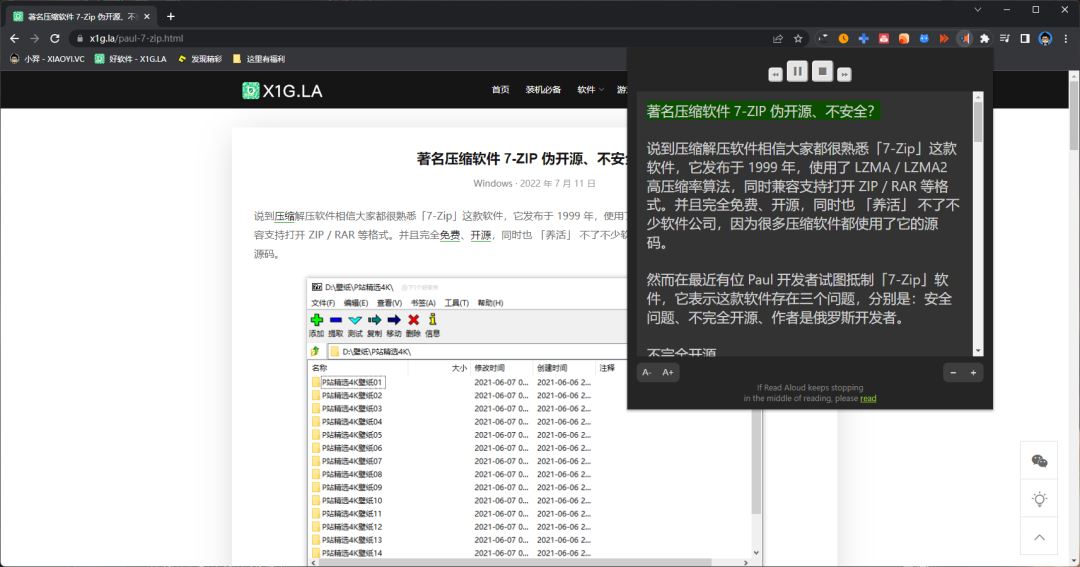
Task: Open the 小羿 - XIAOYI.VC bookmark
Action: coord(48,59)
